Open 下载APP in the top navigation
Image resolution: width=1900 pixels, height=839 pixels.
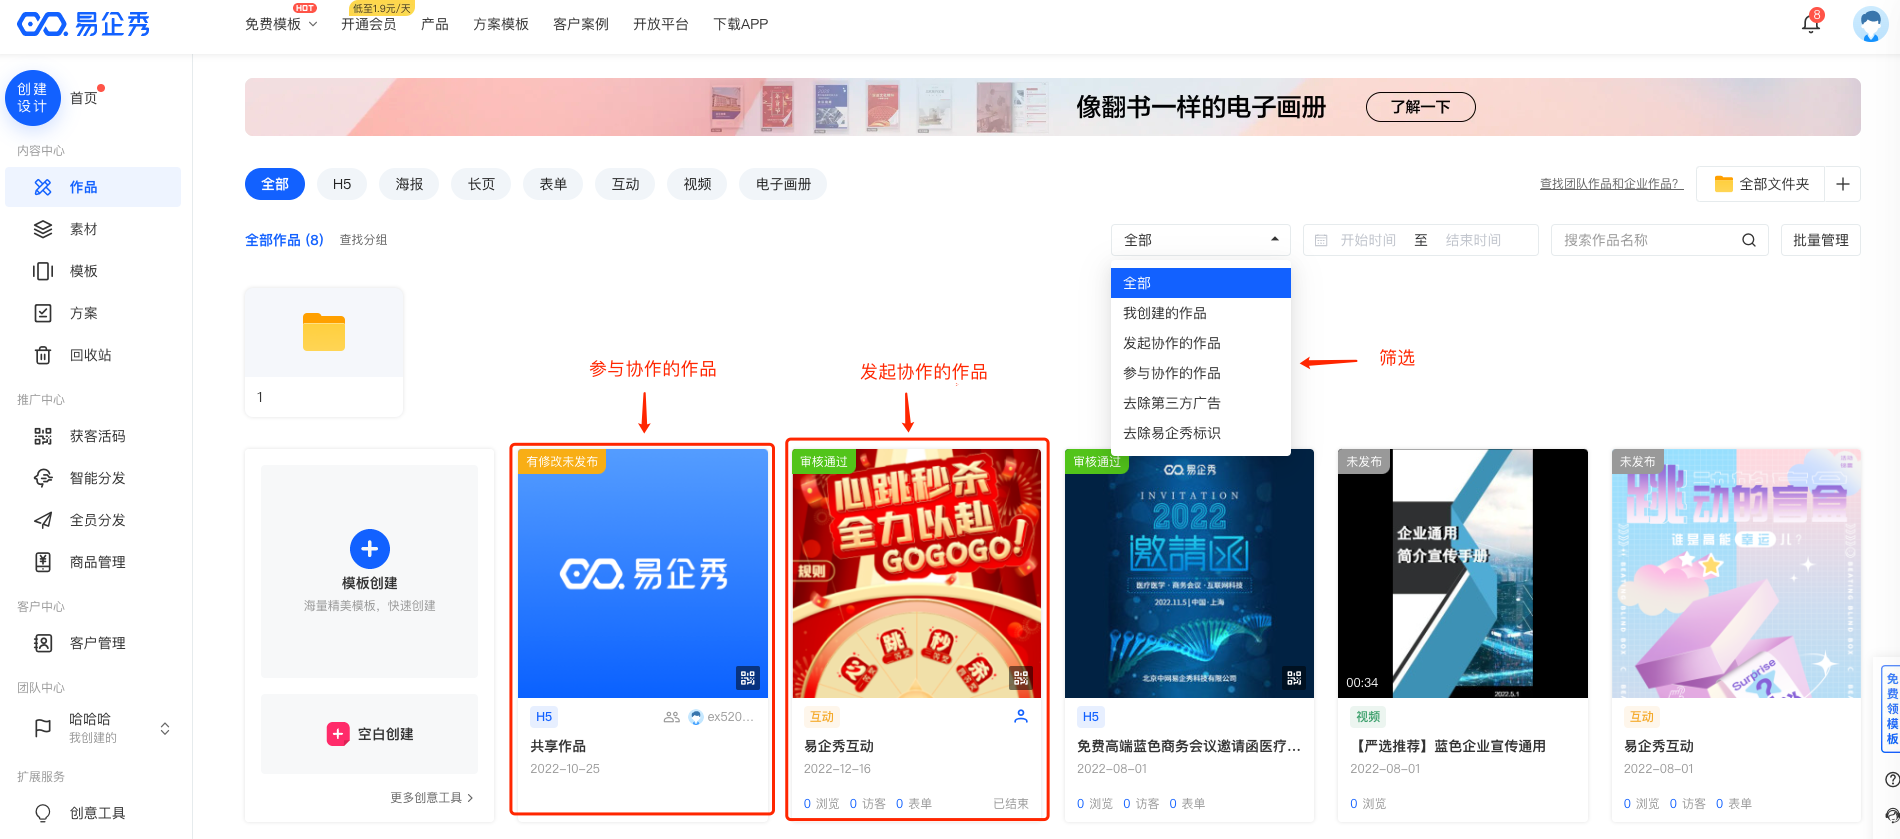[x=741, y=24]
